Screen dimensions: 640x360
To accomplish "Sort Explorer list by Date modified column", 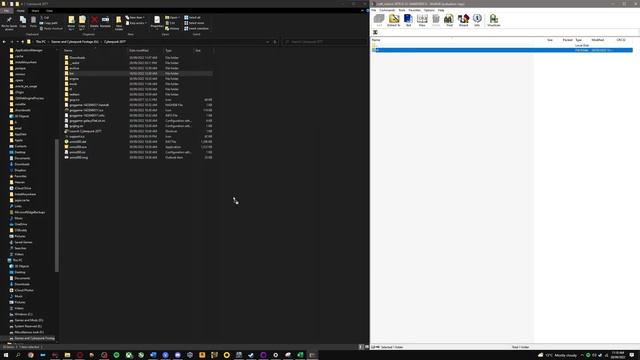I will click(139, 51).
